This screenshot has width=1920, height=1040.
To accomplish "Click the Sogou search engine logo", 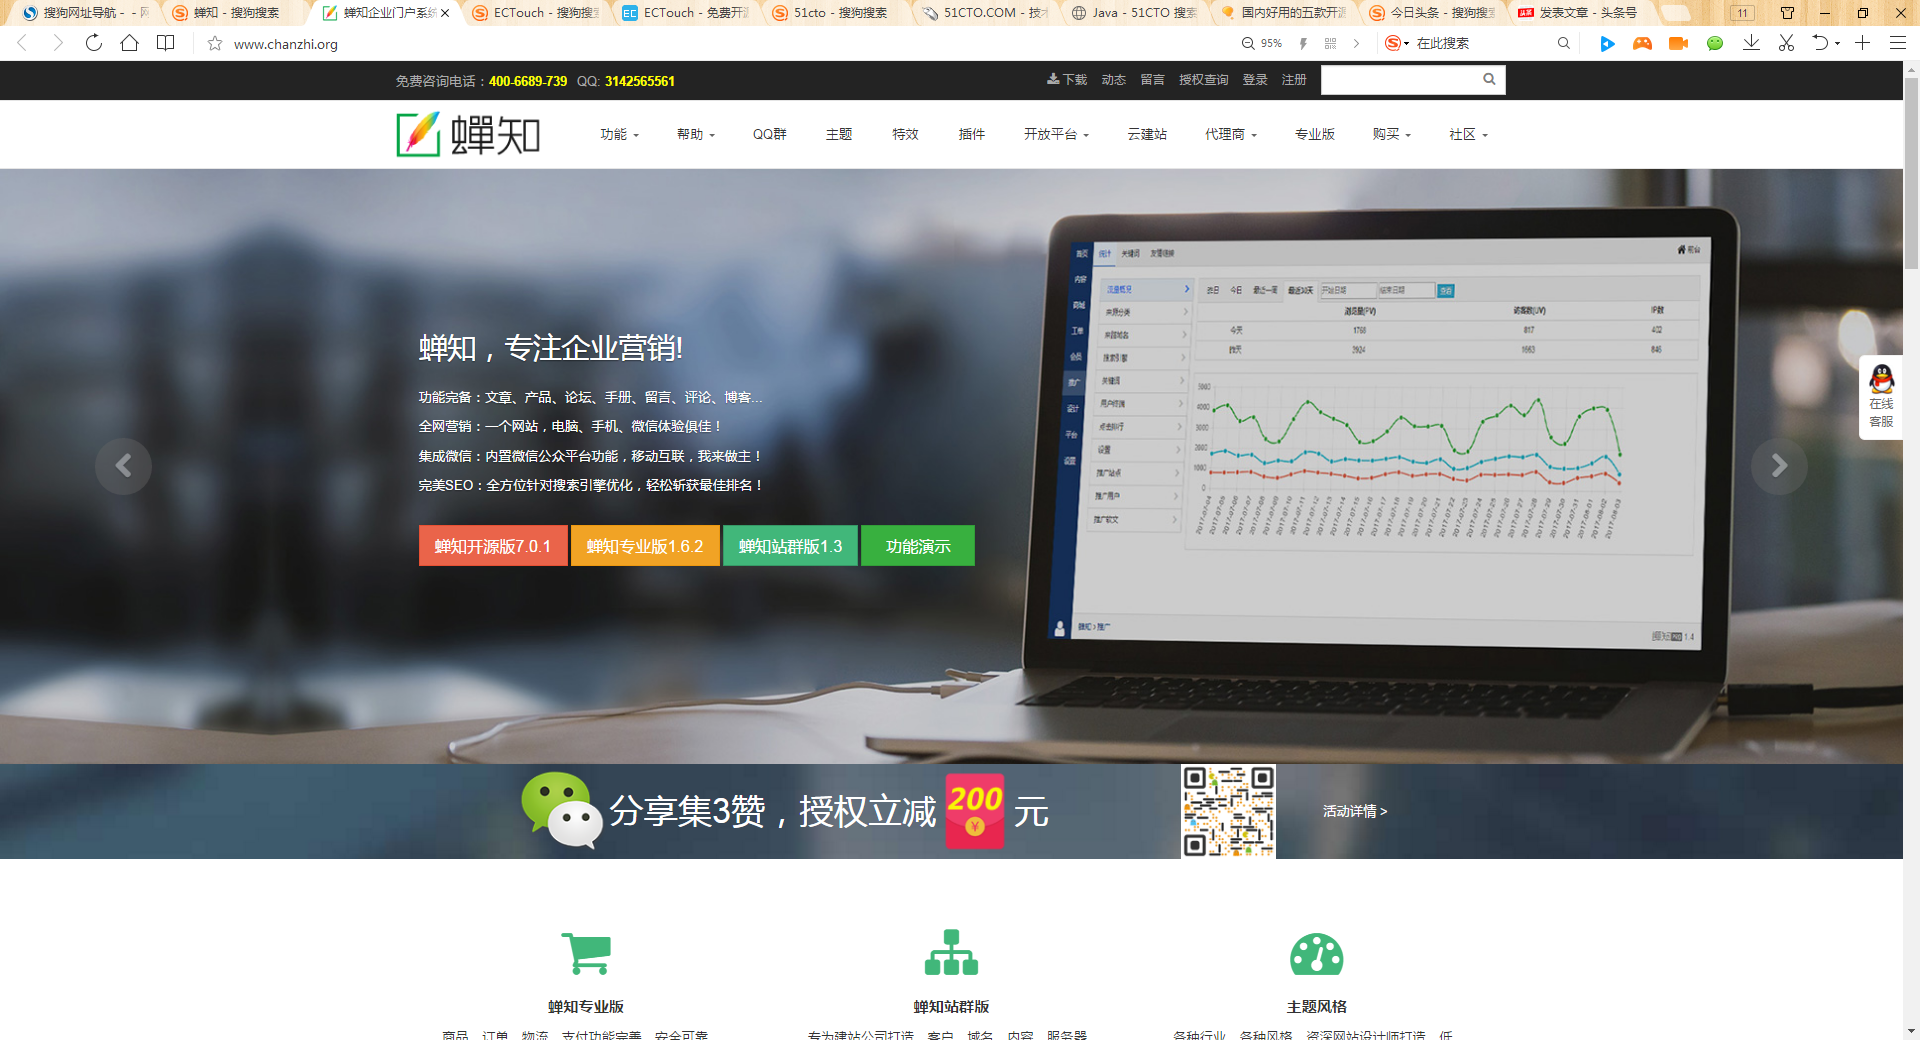I will (x=1392, y=43).
